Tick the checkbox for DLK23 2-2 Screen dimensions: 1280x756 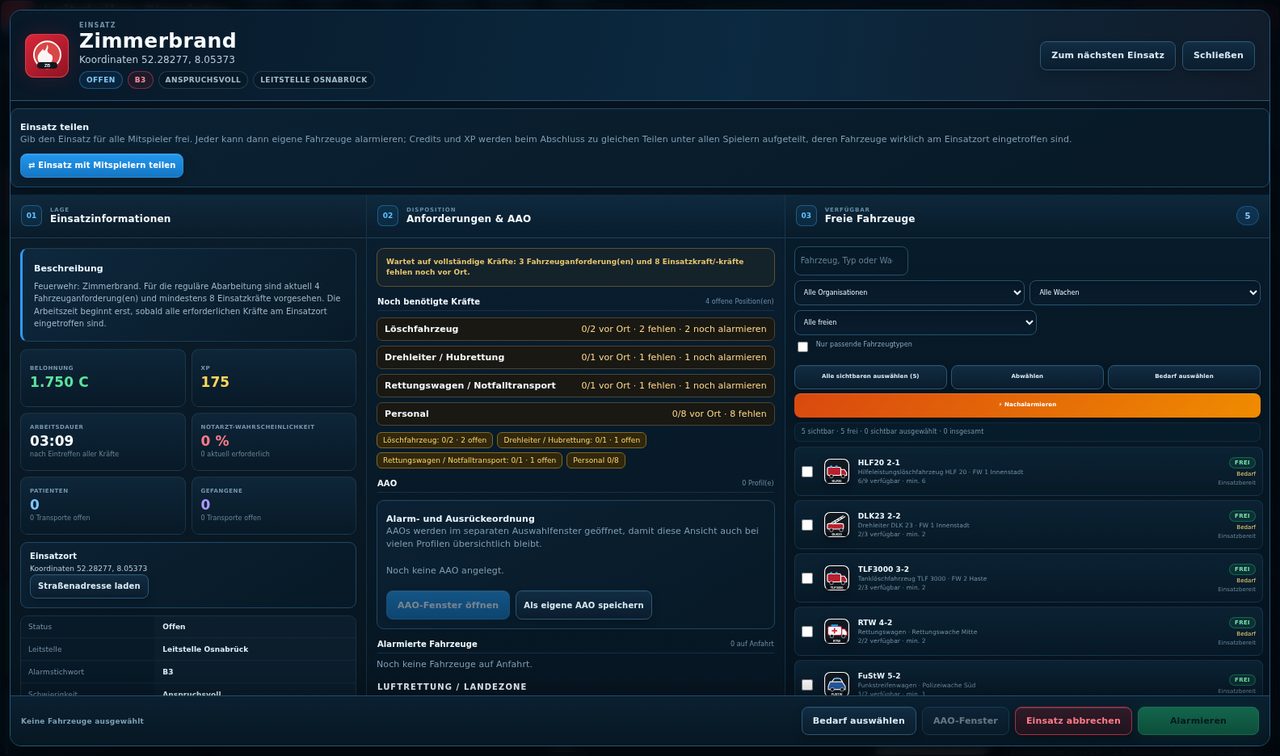pyautogui.click(x=807, y=525)
